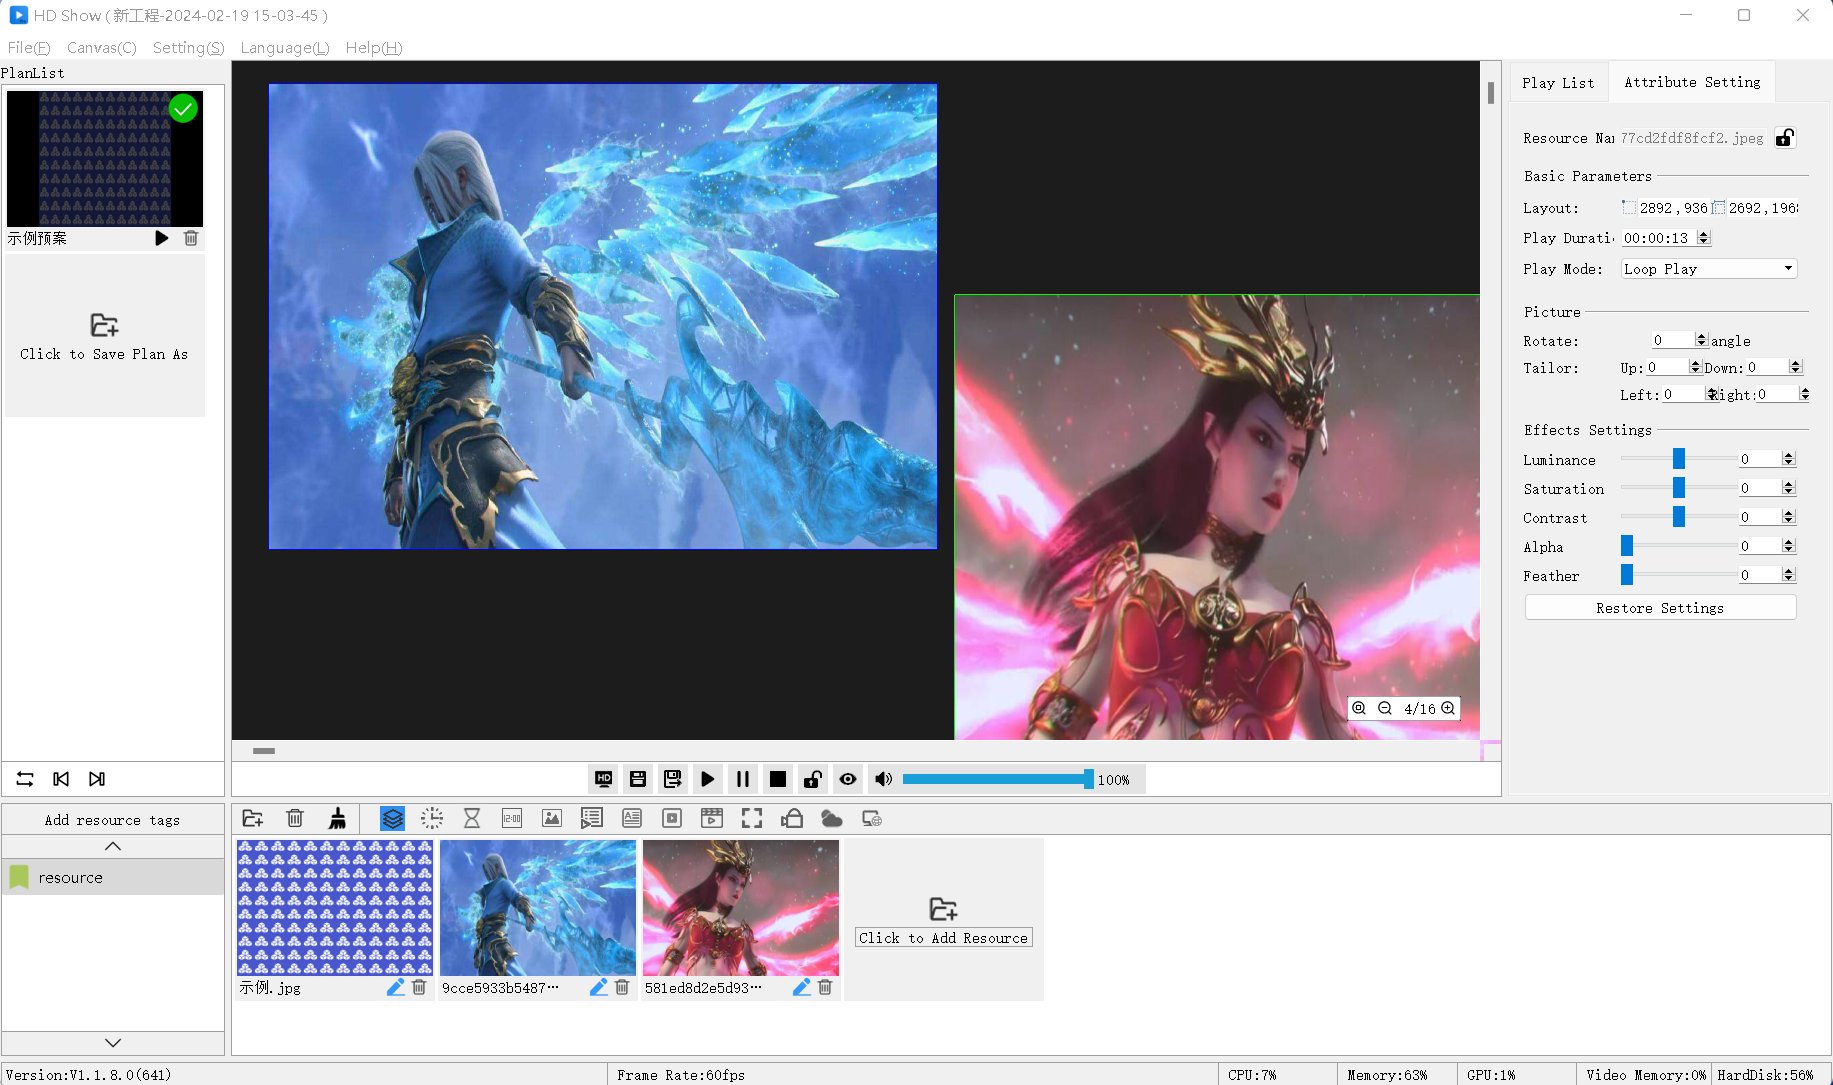Save the project with the floppy icon
This screenshot has width=1833, height=1085.
638,779
